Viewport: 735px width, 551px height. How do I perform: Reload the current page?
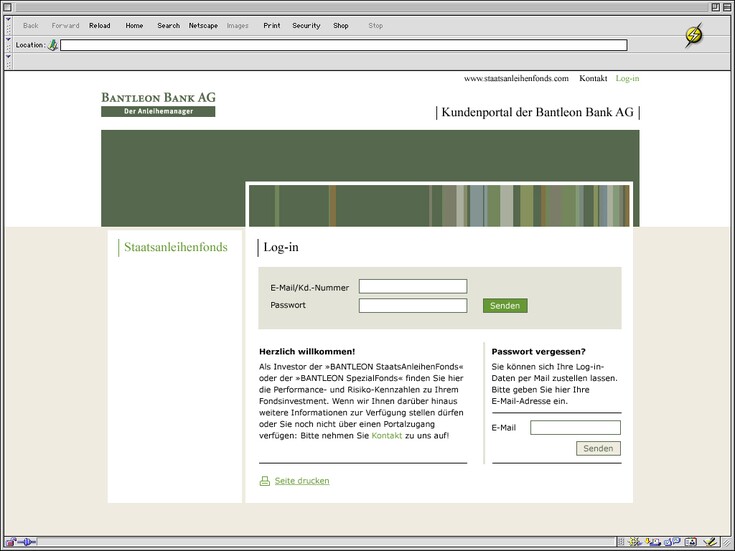point(99,26)
